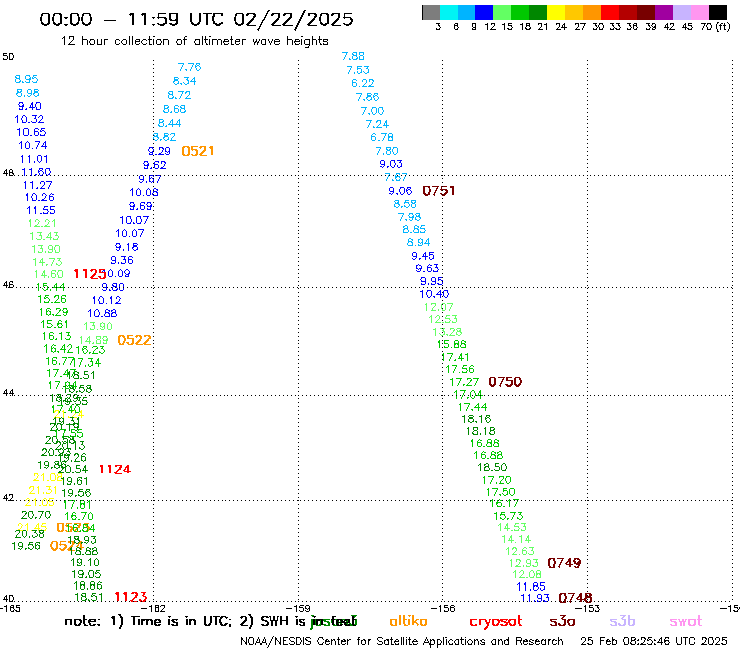Click the NOAA/NESDIS Center footer text
Image resolution: width=740 pixels, height=650 pixels.
[x=402, y=641]
